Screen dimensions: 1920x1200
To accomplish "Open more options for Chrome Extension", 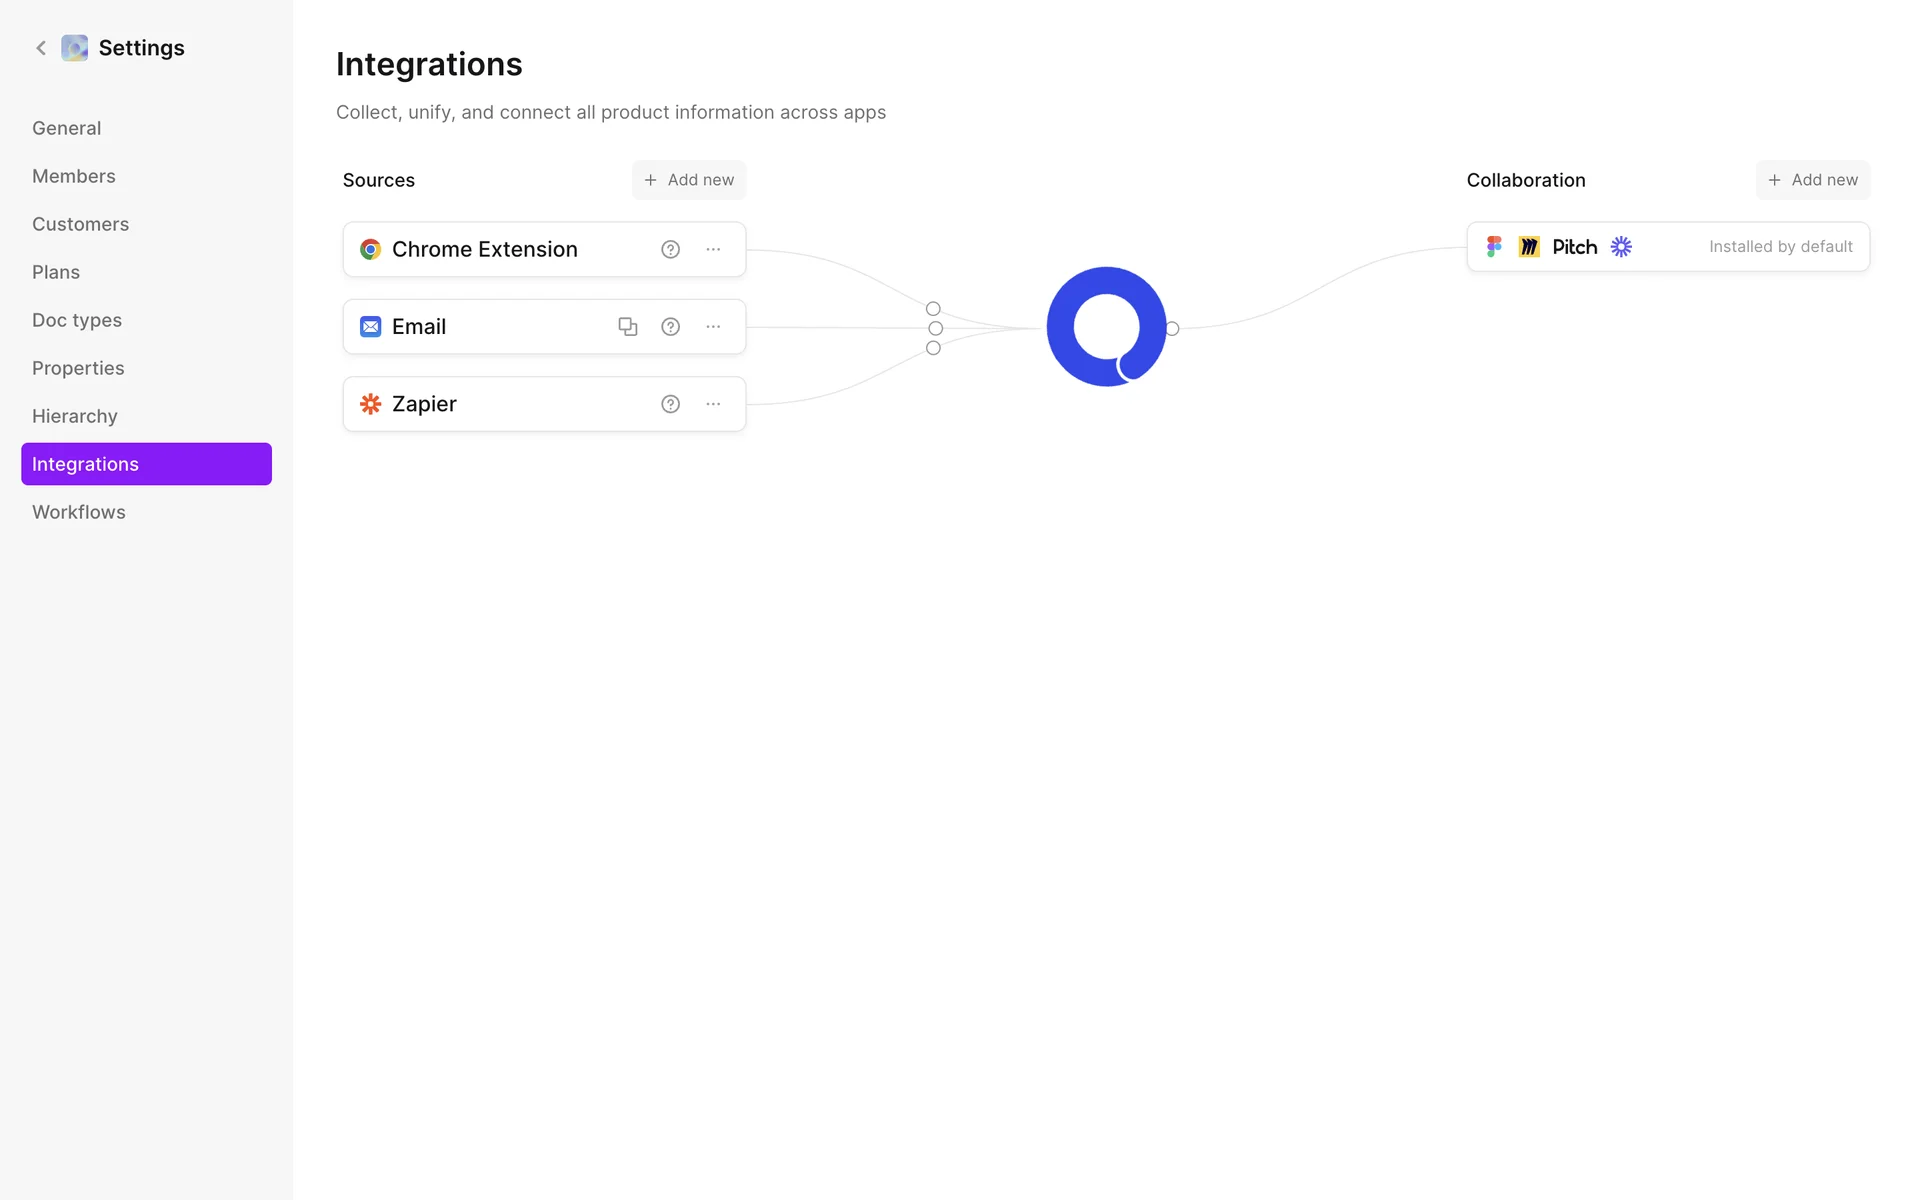I will coord(713,250).
